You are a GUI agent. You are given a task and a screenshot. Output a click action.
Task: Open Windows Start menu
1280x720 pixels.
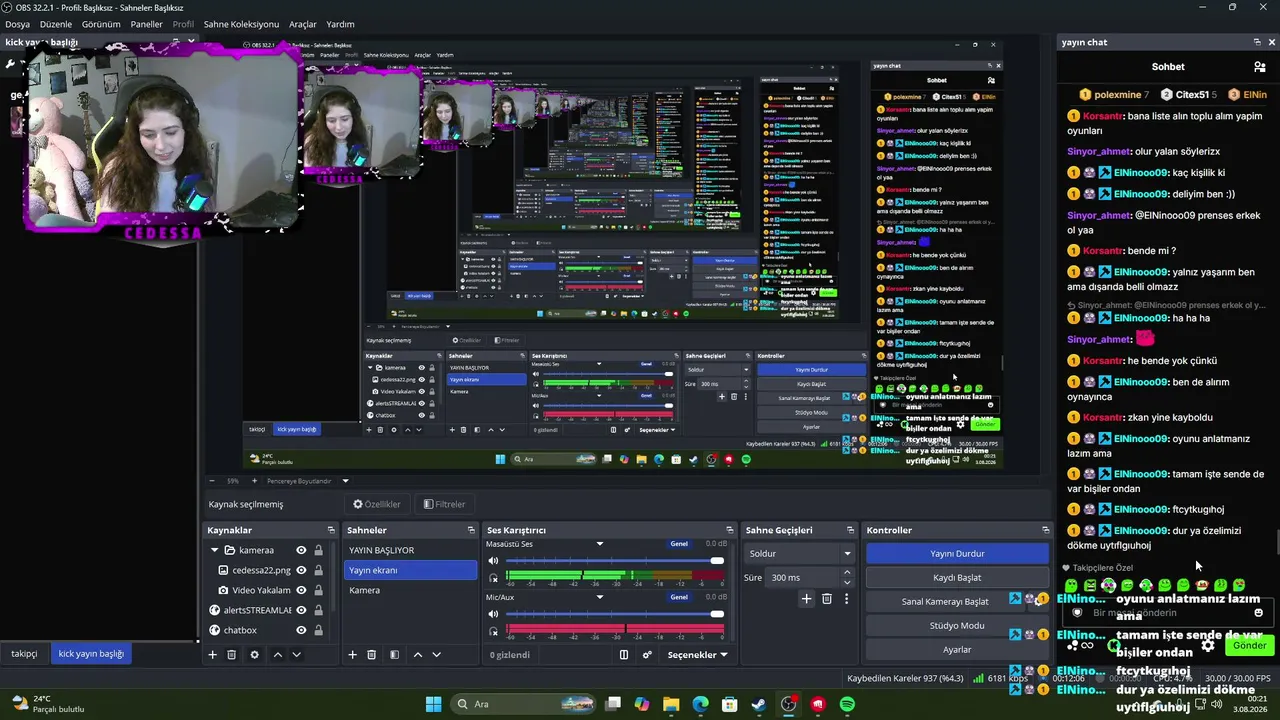pyautogui.click(x=433, y=704)
